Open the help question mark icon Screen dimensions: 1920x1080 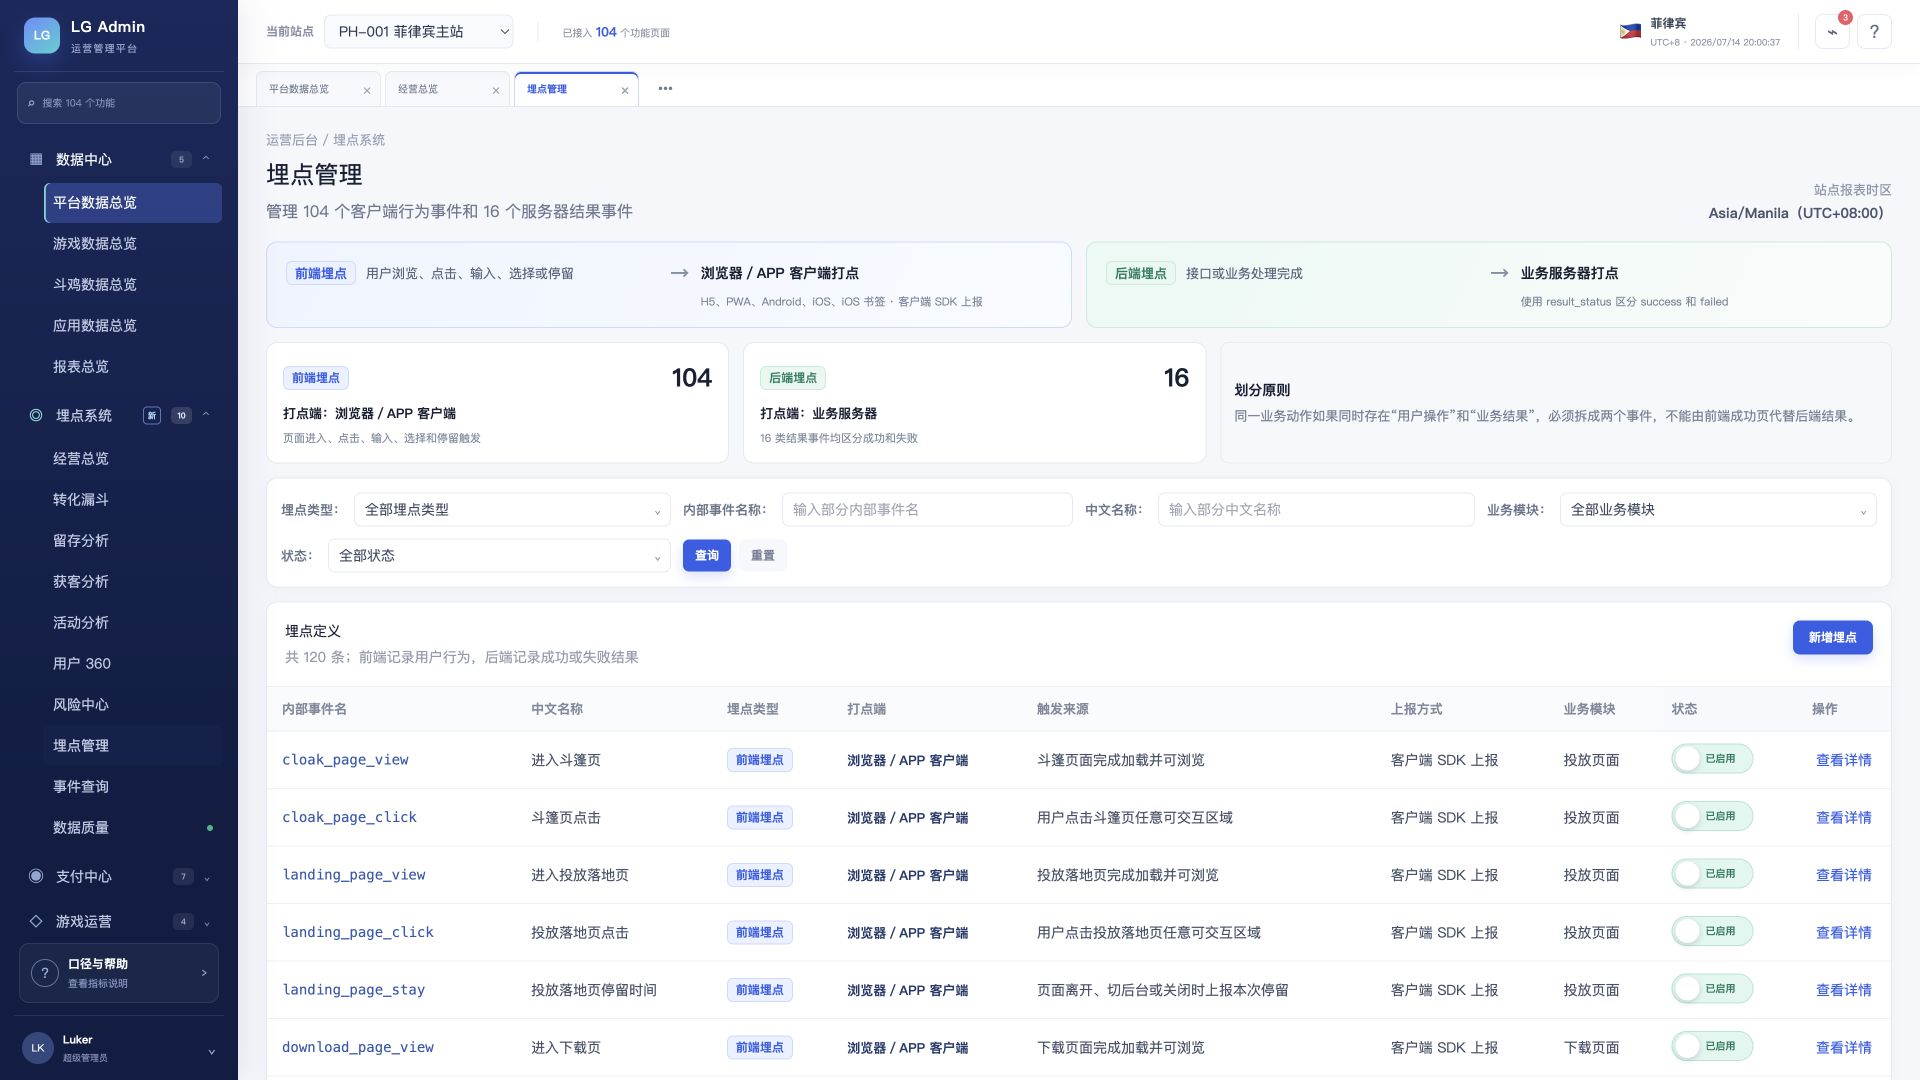tap(1874, 32)
